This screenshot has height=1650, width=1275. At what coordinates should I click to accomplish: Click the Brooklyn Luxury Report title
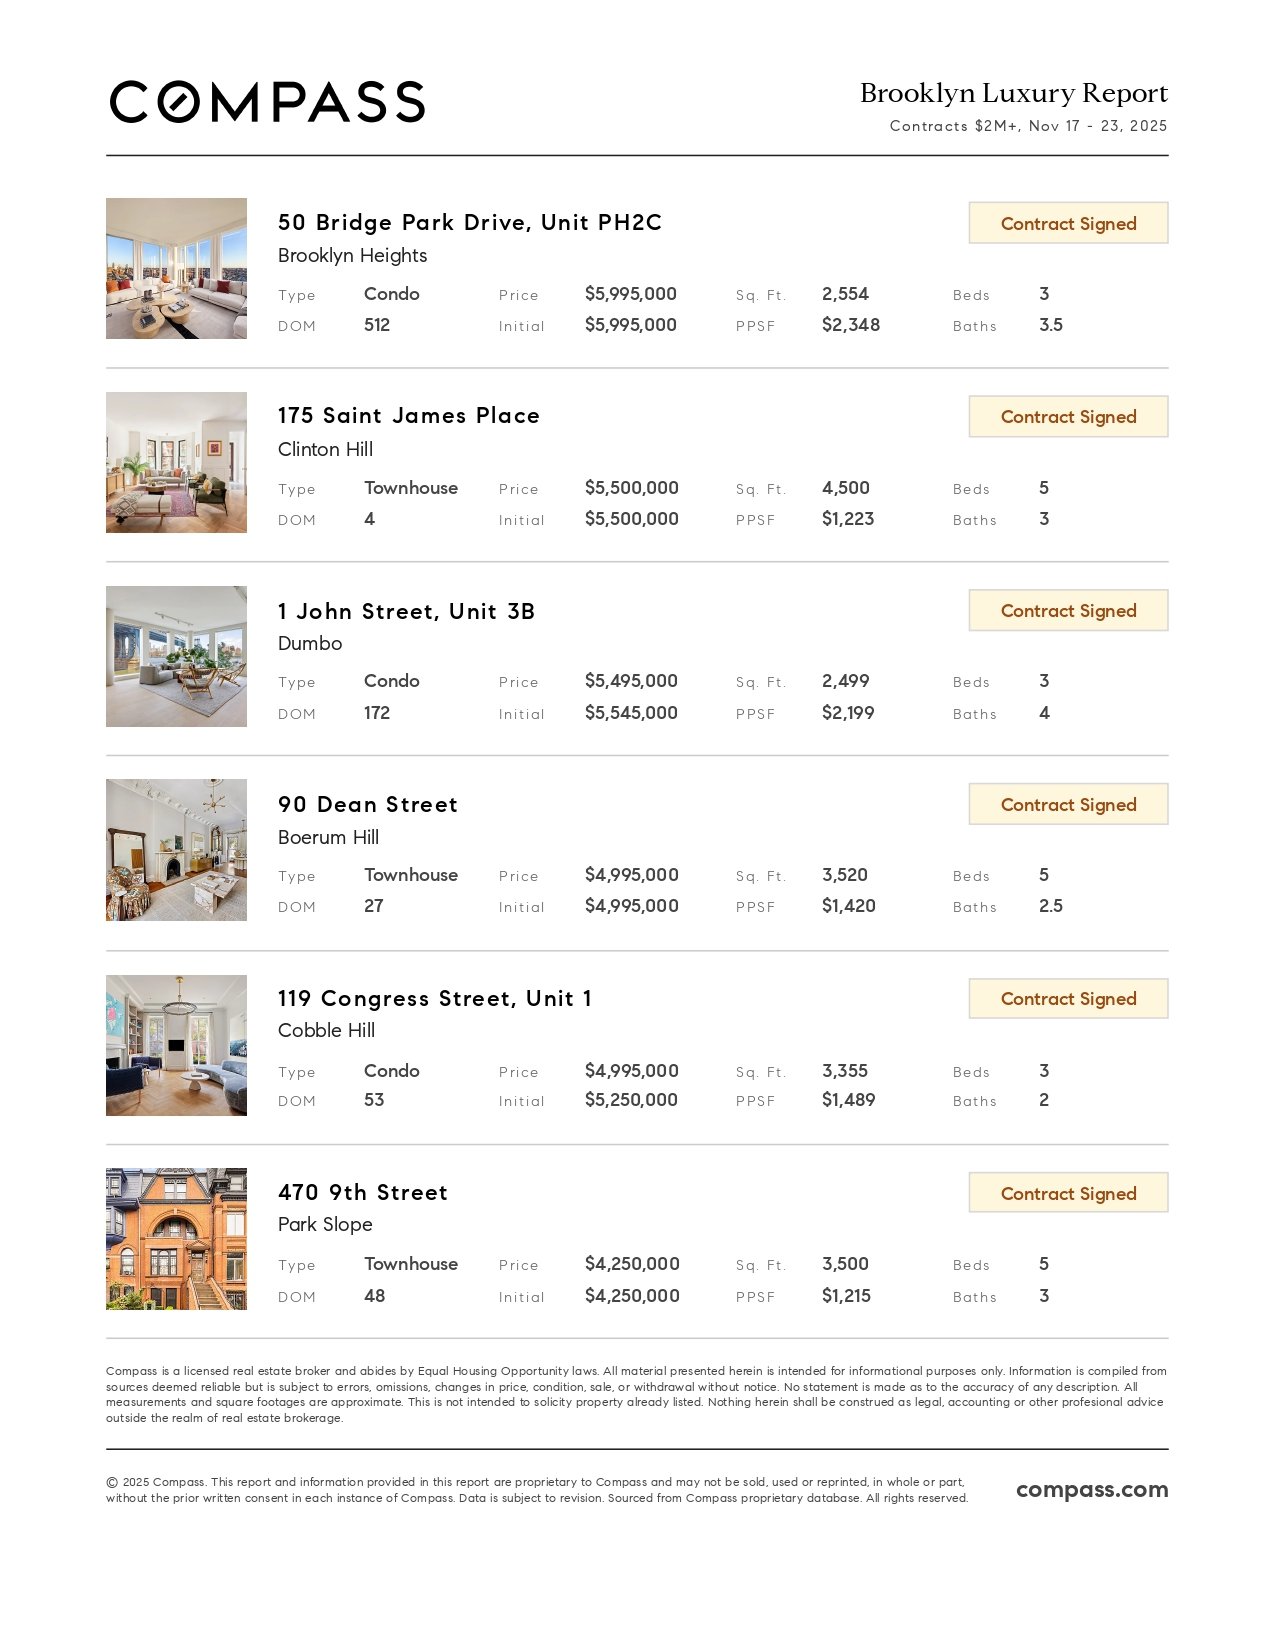click(1013, 93)
